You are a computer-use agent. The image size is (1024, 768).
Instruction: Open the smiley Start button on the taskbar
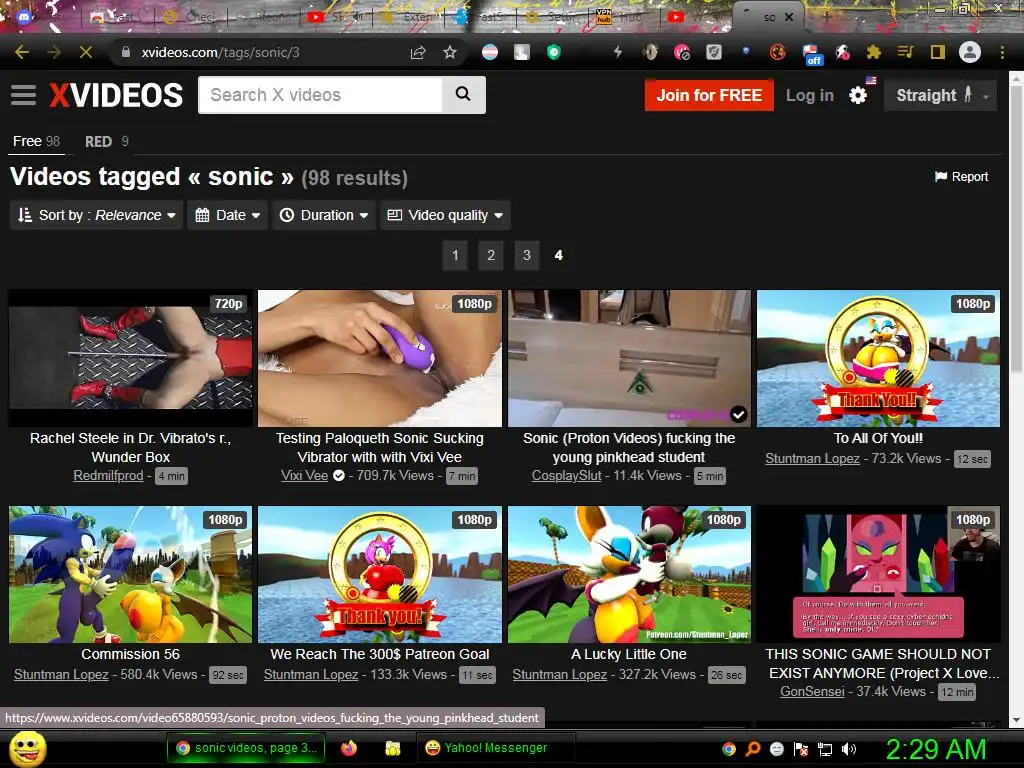point(28,748)
